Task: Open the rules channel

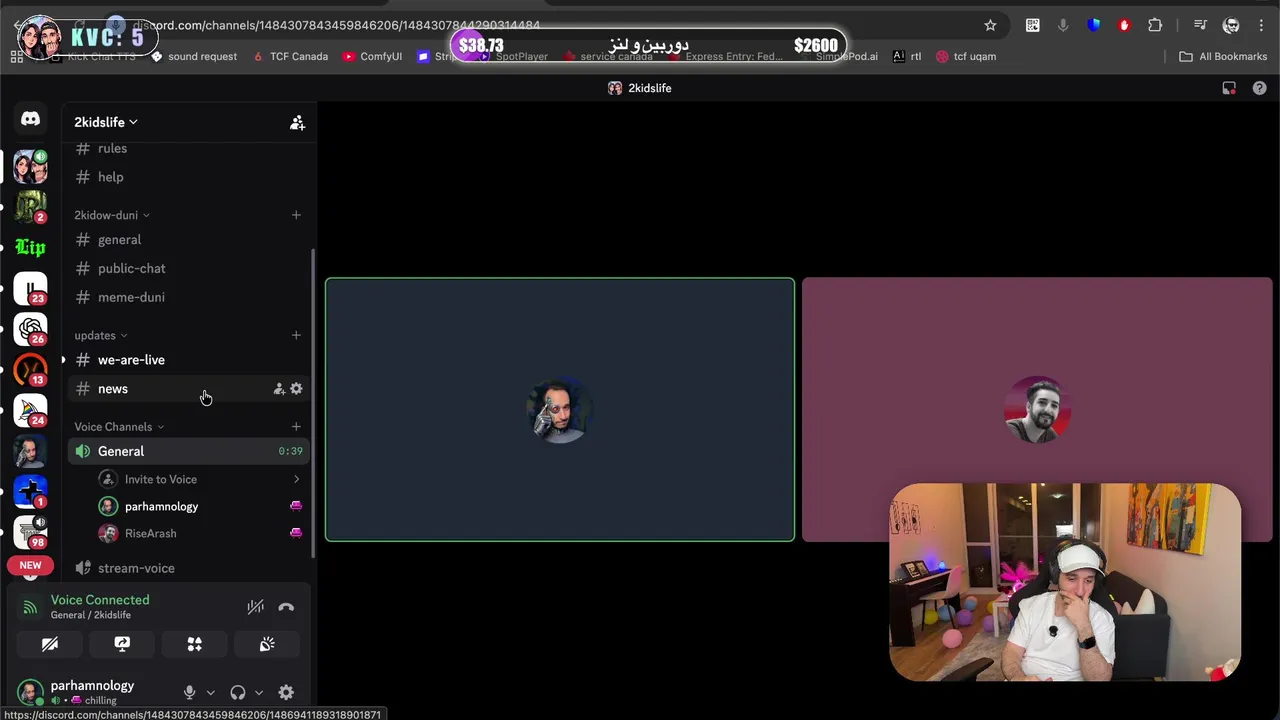Action: [x=188, y=148]
